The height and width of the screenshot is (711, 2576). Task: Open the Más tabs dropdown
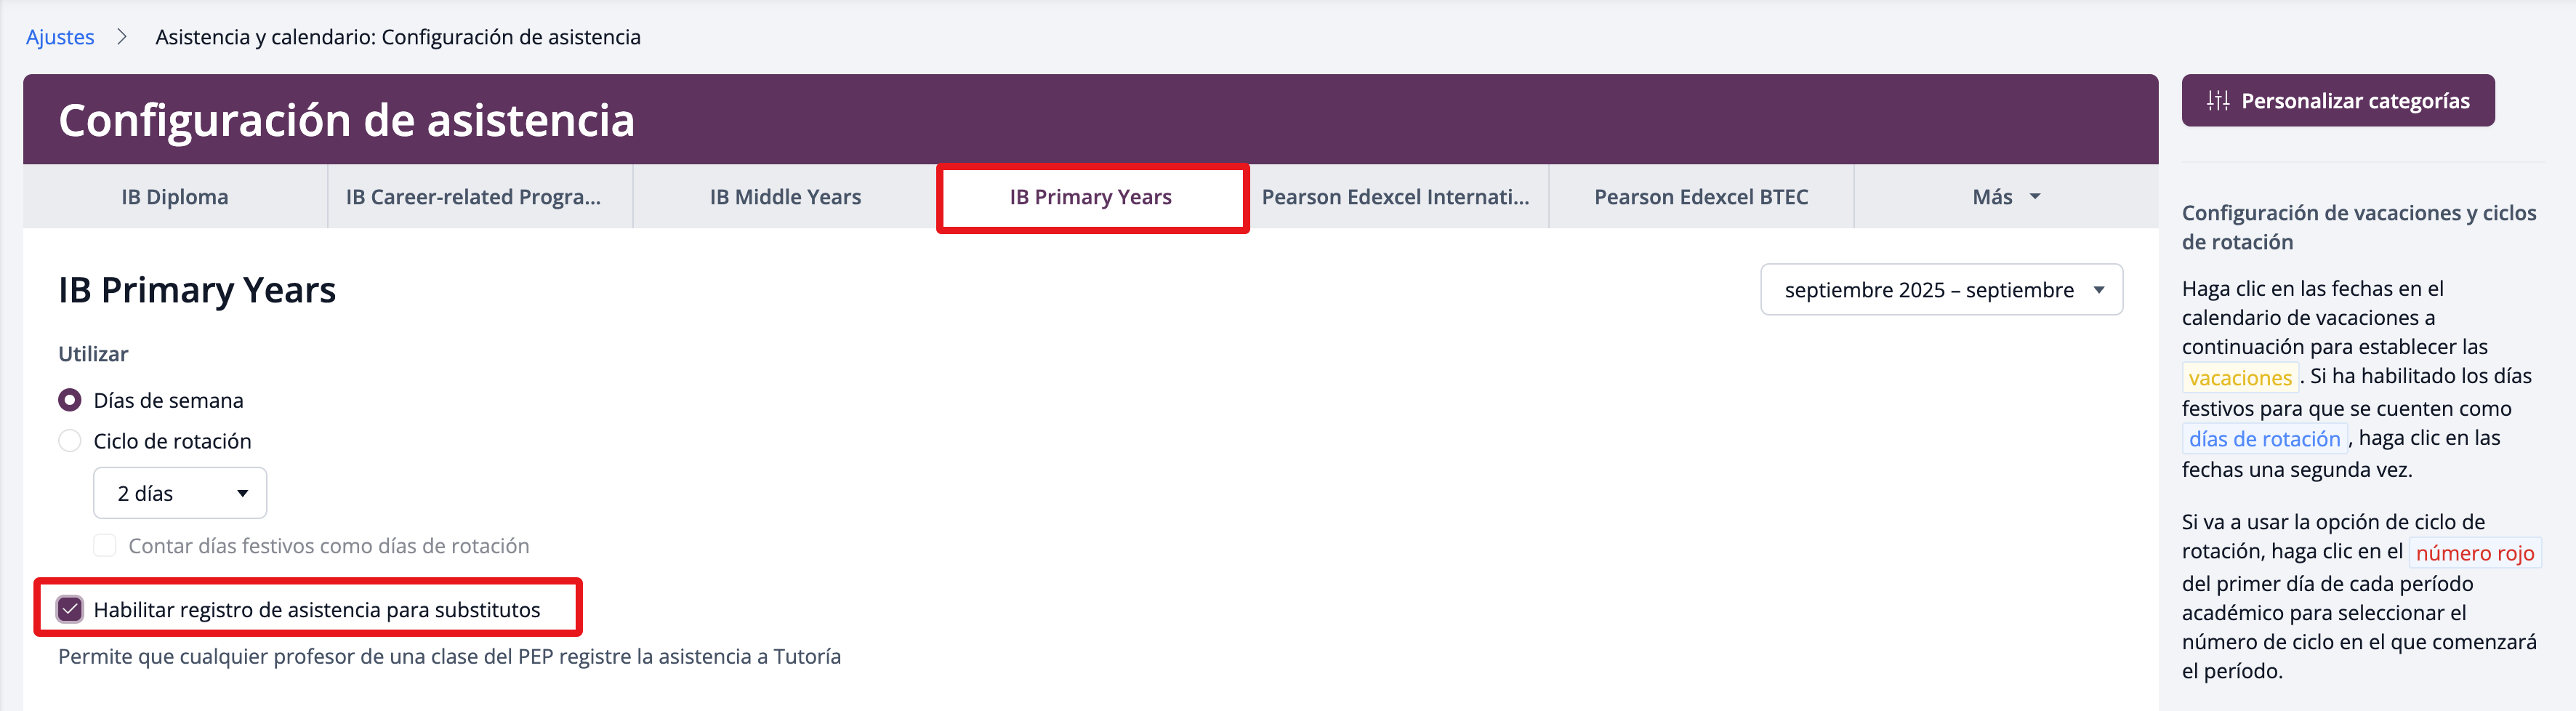2004,197
